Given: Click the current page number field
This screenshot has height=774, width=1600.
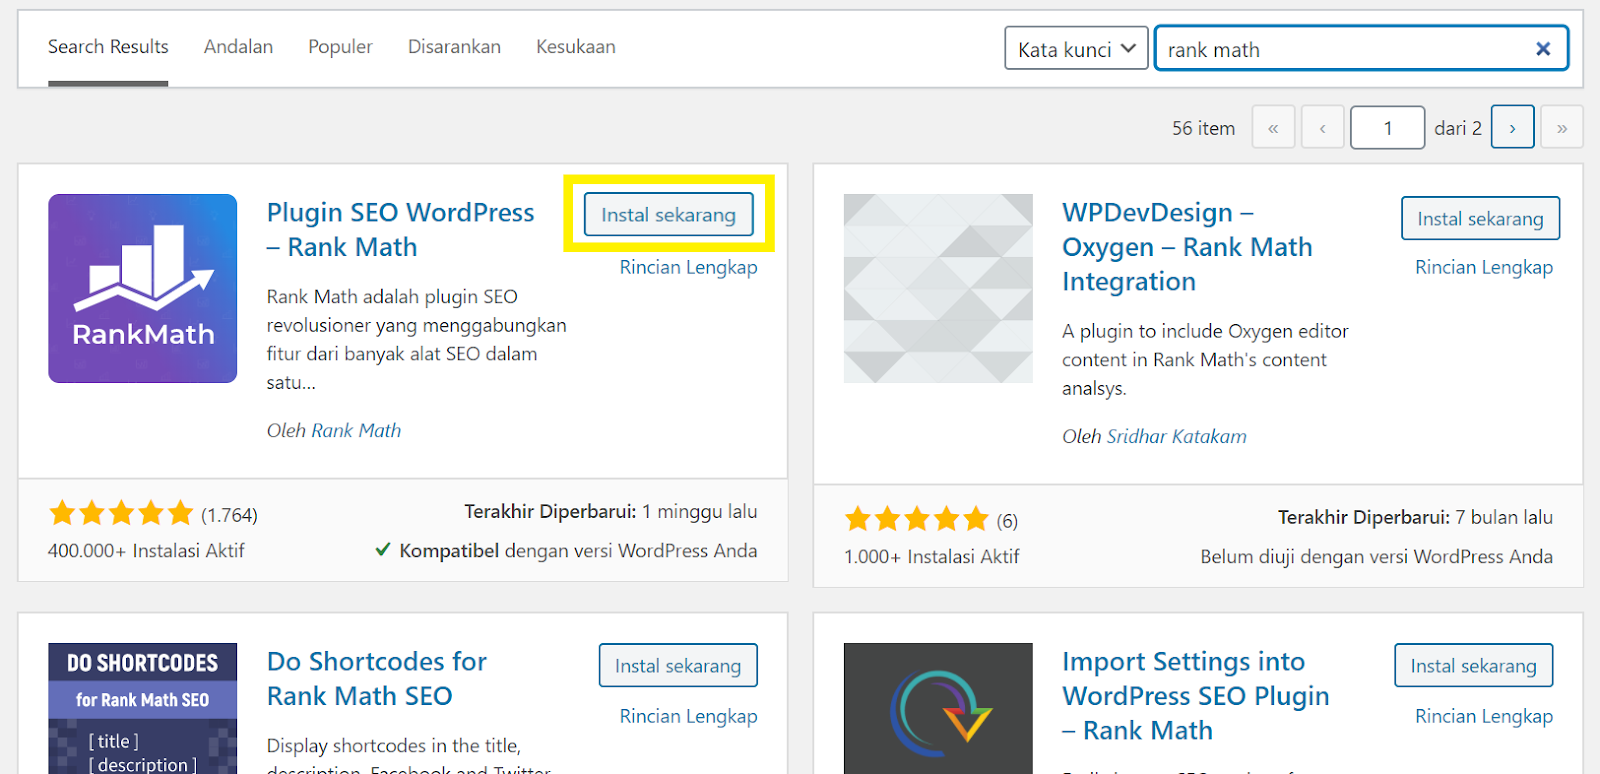Looking at the screenshot, I should pyautogui.click(x=1387, y=128).
